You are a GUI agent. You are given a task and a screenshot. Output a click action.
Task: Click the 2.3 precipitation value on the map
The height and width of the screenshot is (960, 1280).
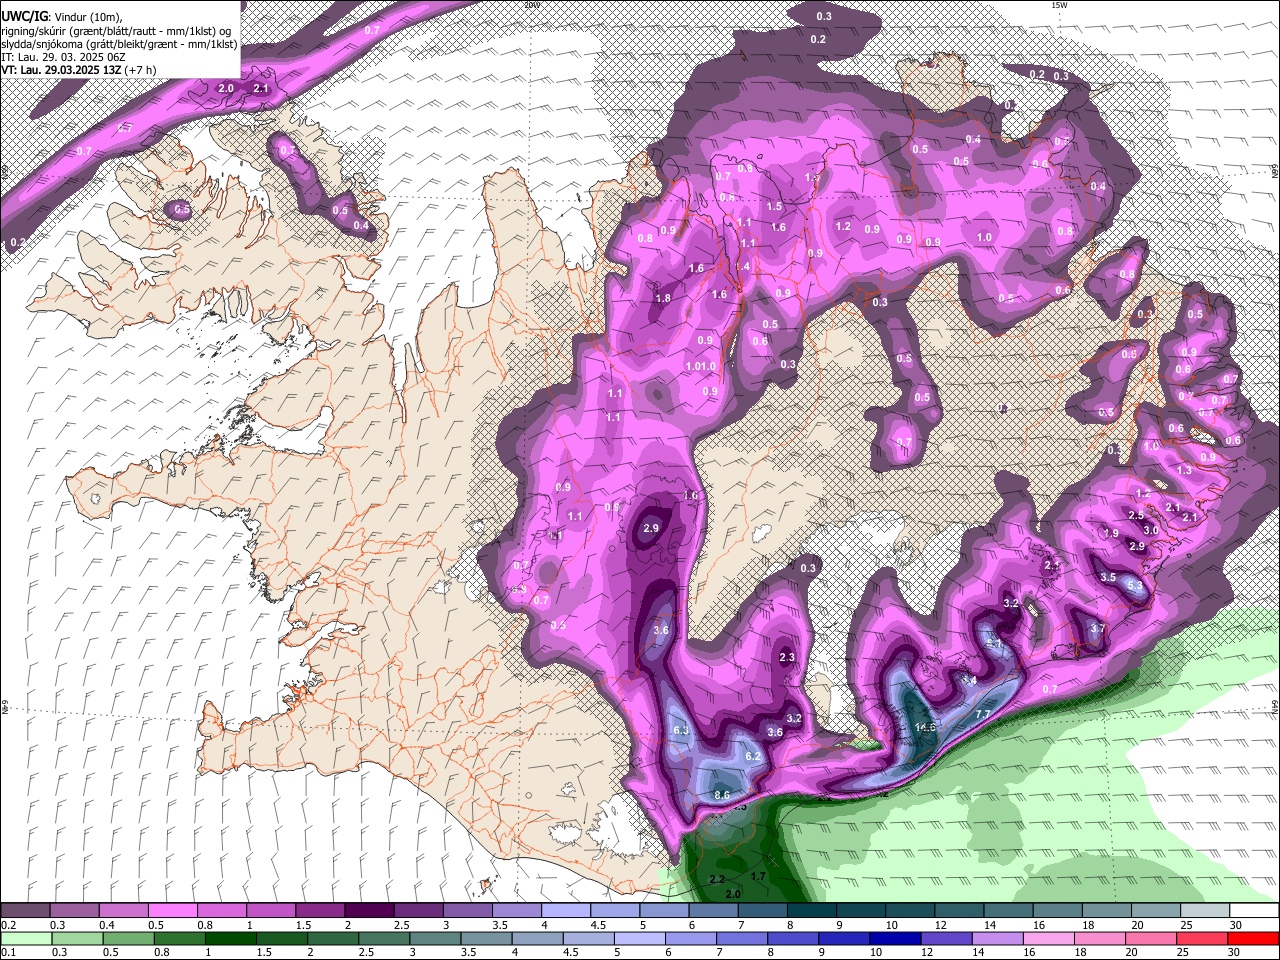pos(787,657)
